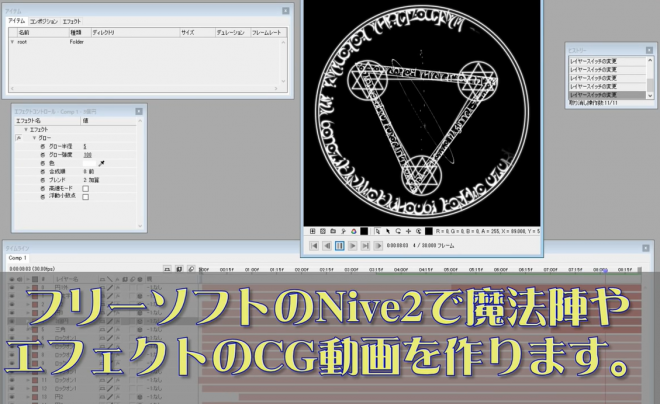Jump to first frame in preview playback
Screen dimensions: 660x404
coord(314,245)
